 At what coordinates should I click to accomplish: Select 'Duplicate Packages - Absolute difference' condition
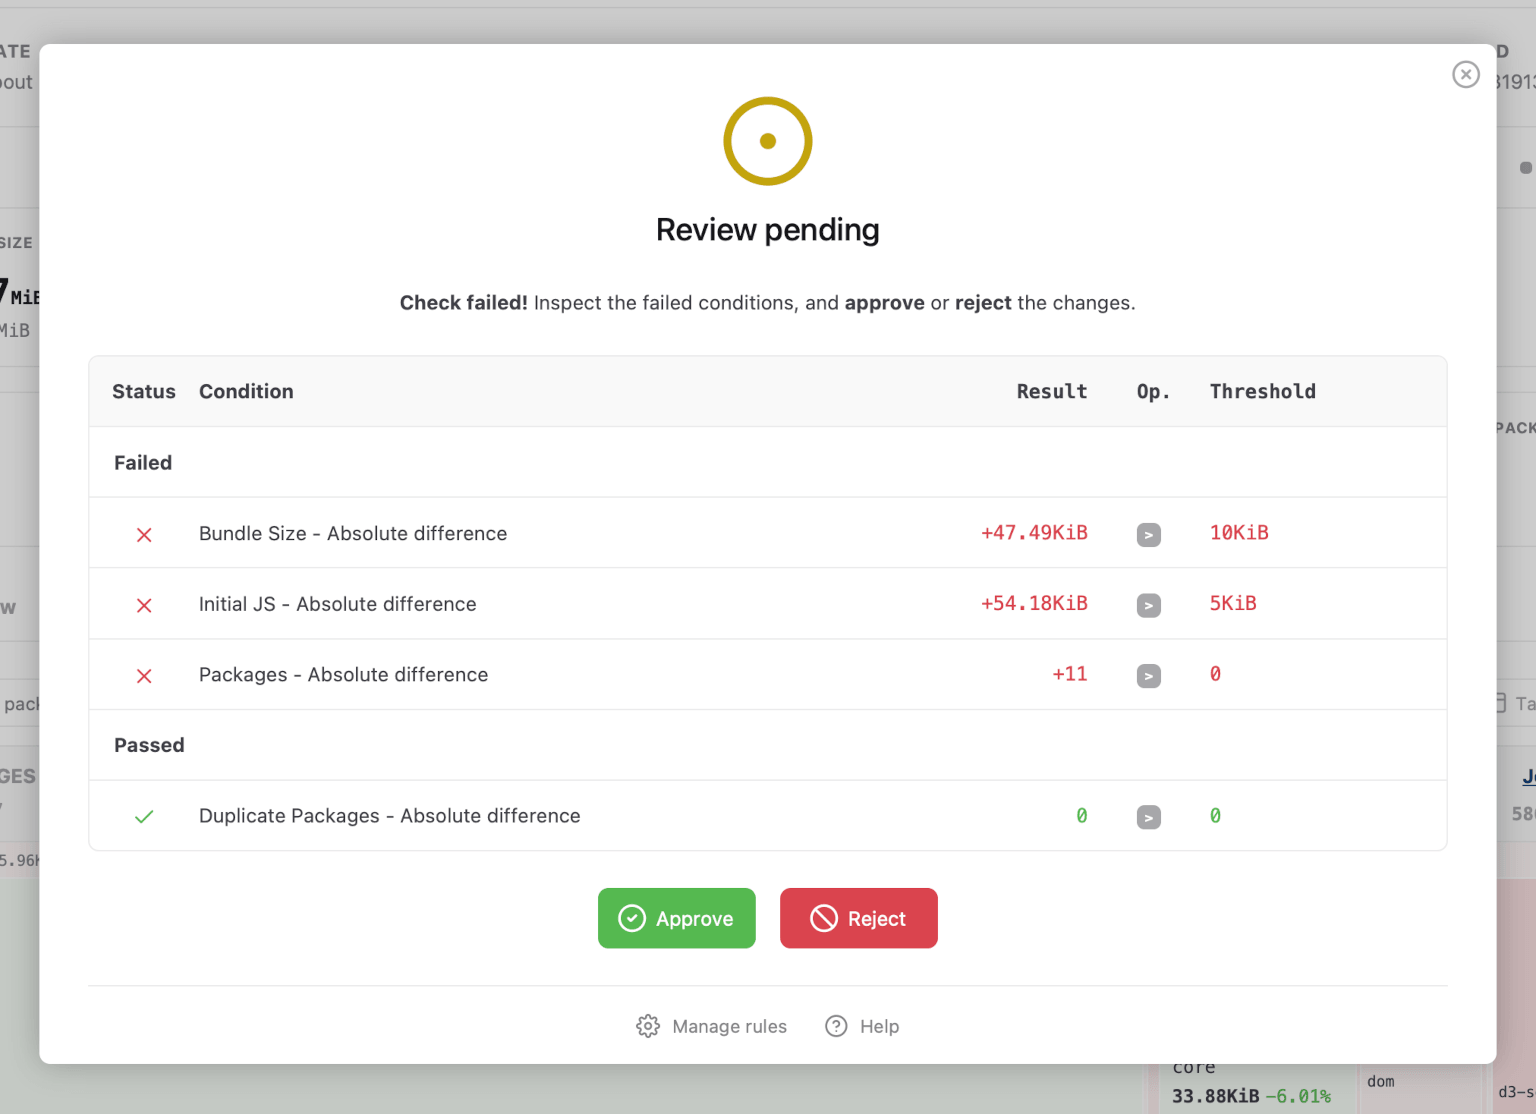tap(389, 816)
